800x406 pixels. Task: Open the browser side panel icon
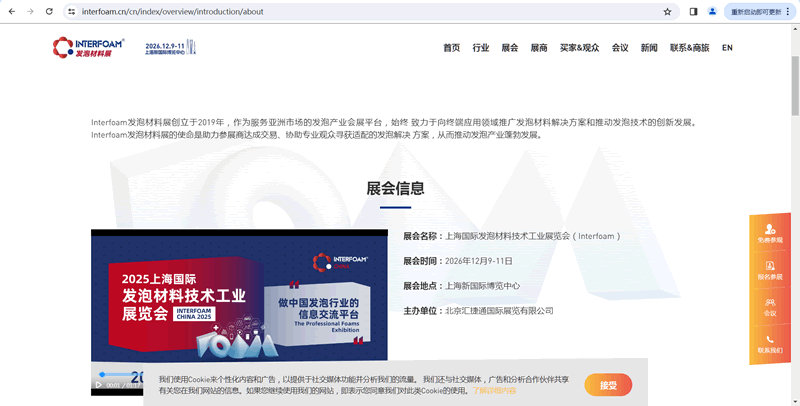(693, 12)
